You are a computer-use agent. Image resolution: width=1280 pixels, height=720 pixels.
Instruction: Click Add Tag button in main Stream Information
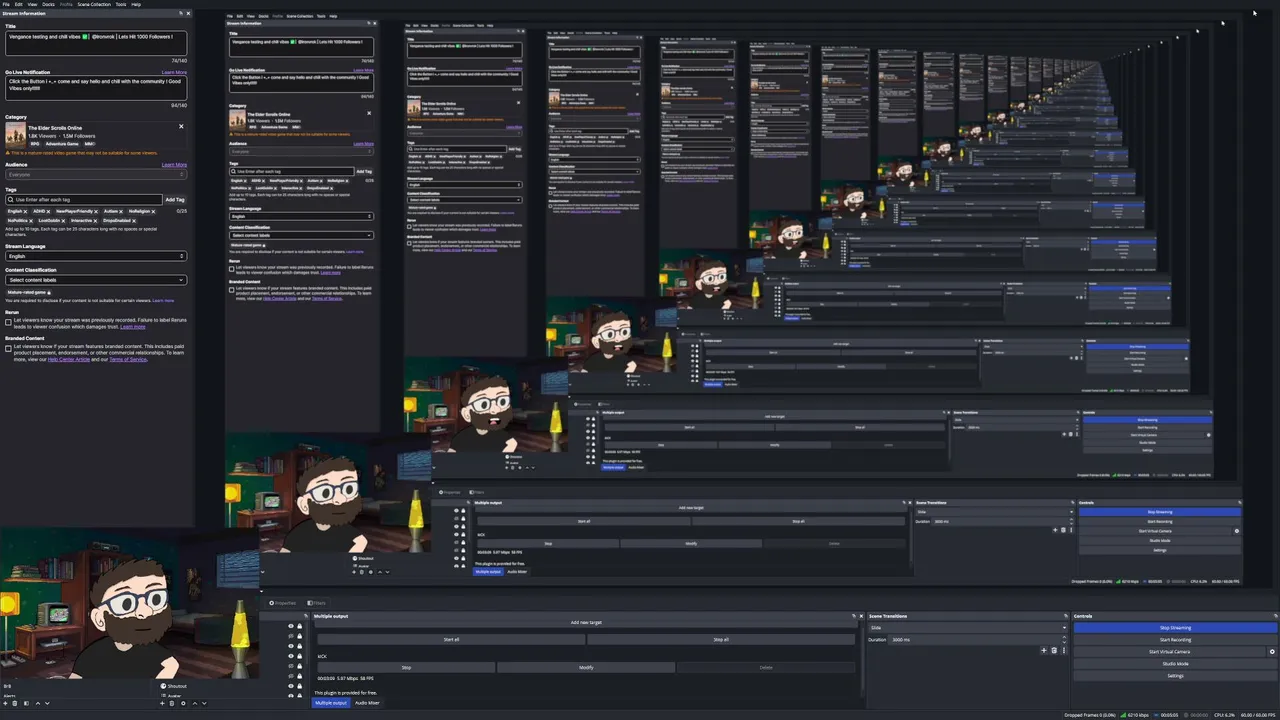[x=175, y=200]
